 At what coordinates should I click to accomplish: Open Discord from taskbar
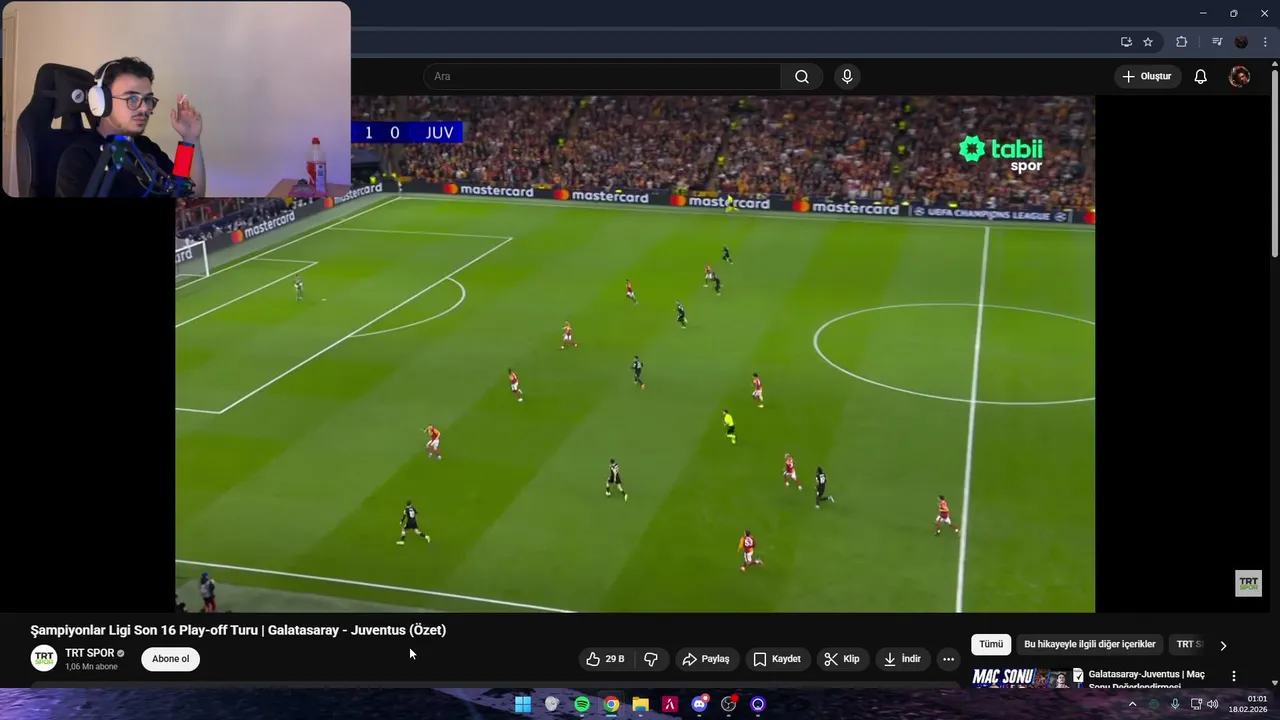700,704
